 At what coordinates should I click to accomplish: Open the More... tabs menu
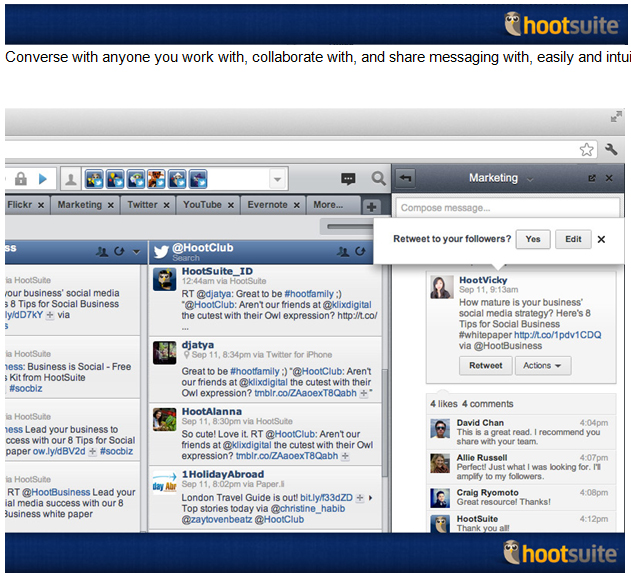tap(328, 205)
